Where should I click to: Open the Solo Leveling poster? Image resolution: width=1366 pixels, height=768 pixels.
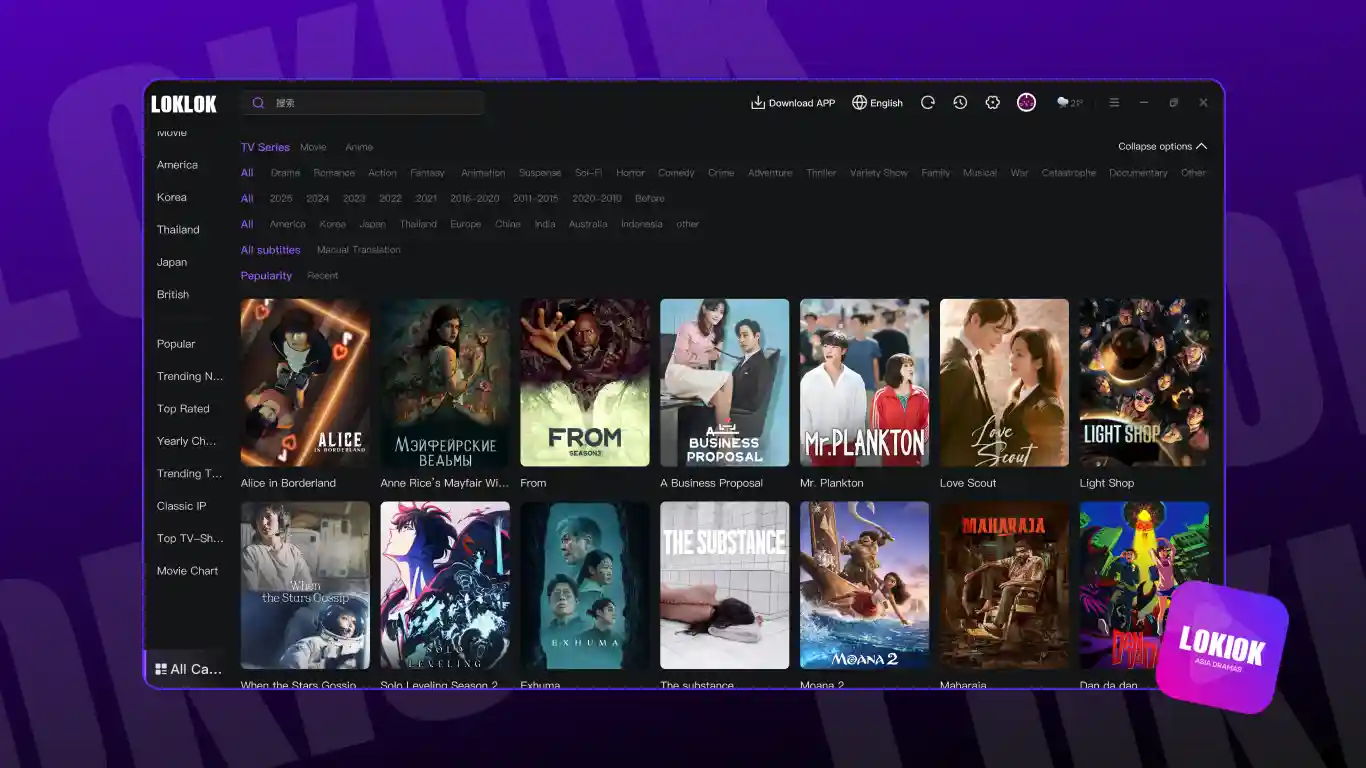(445, 585)
